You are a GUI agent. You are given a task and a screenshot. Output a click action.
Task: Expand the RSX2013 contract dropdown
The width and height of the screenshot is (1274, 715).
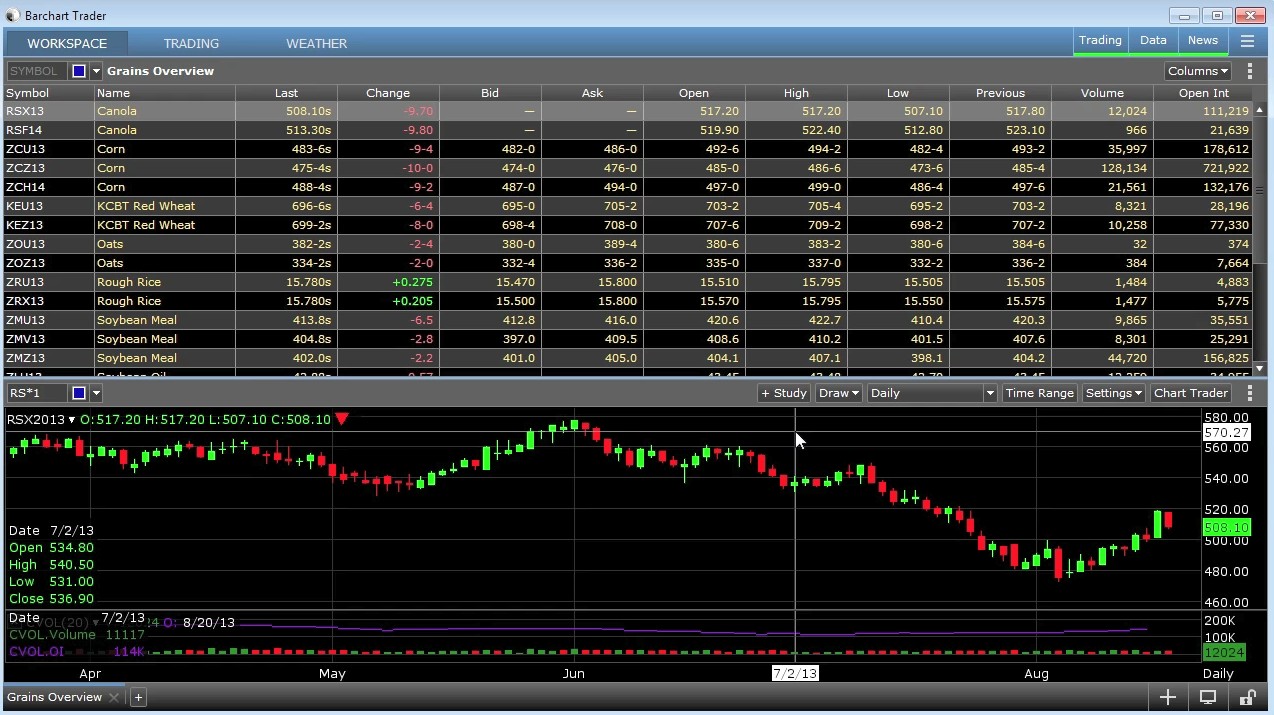tap(72, 420)
